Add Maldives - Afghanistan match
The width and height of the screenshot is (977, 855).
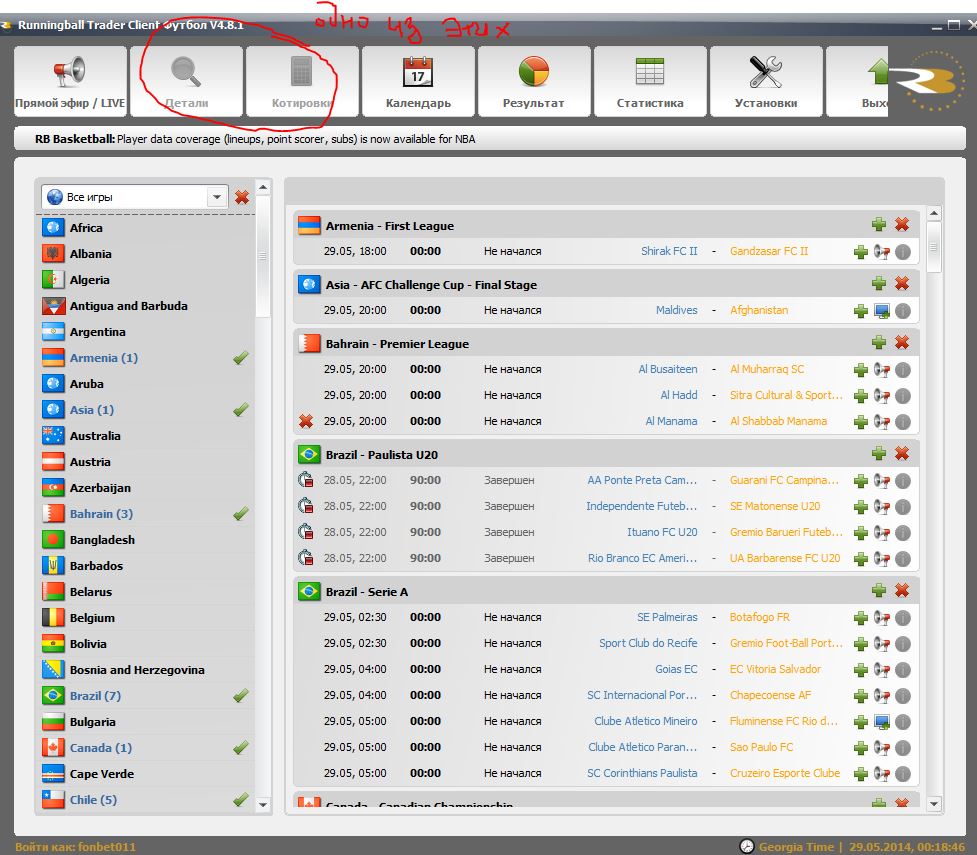(860, 310)
